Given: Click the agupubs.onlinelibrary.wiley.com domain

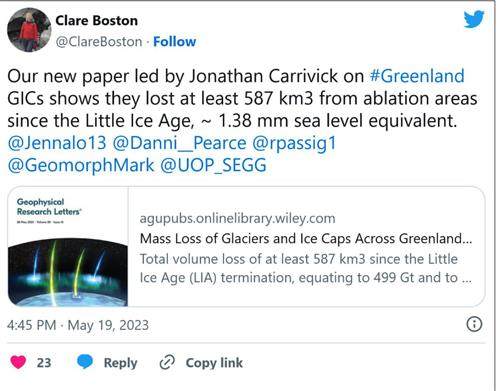Looking at the screenshot, I should [x=237, y=219].
